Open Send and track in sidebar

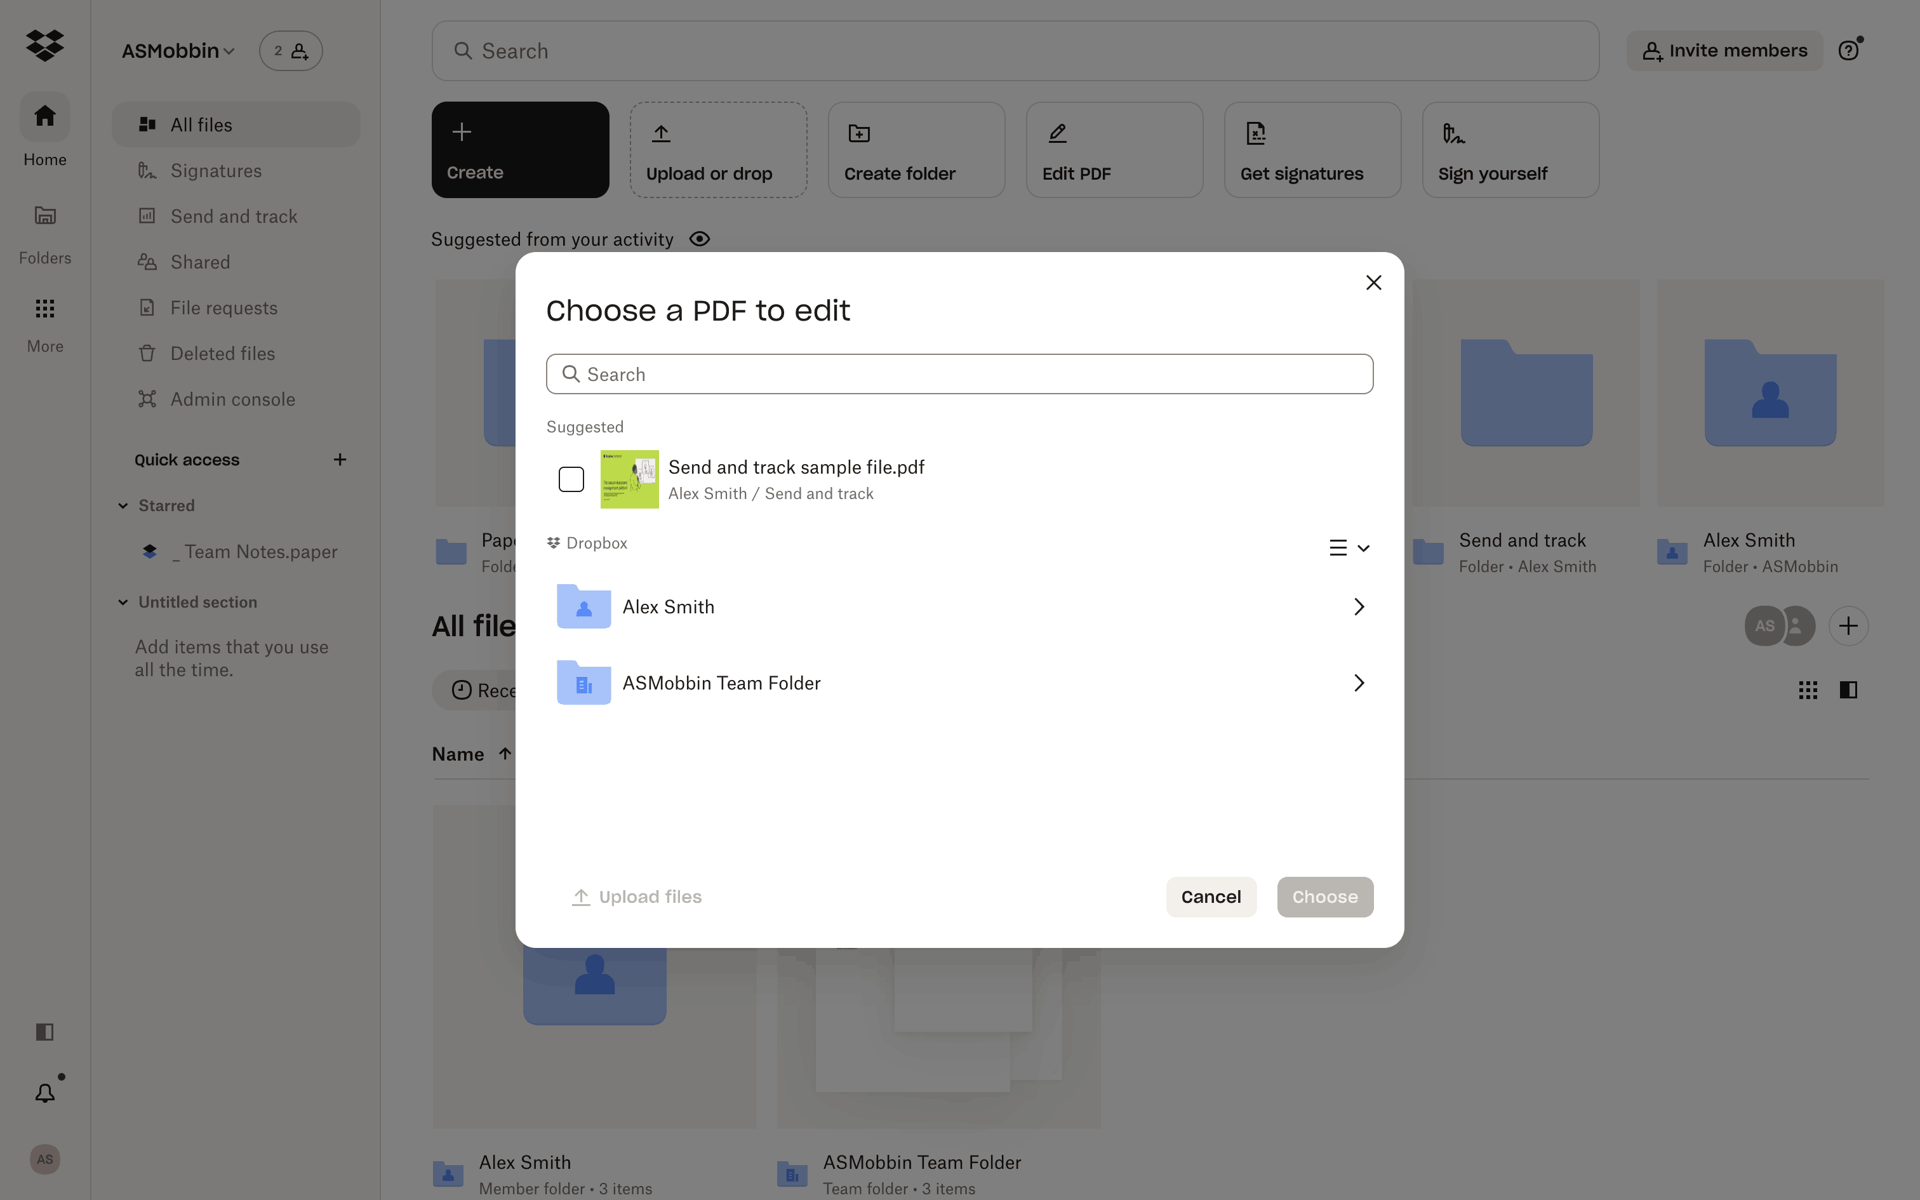[x=236, y=216]
